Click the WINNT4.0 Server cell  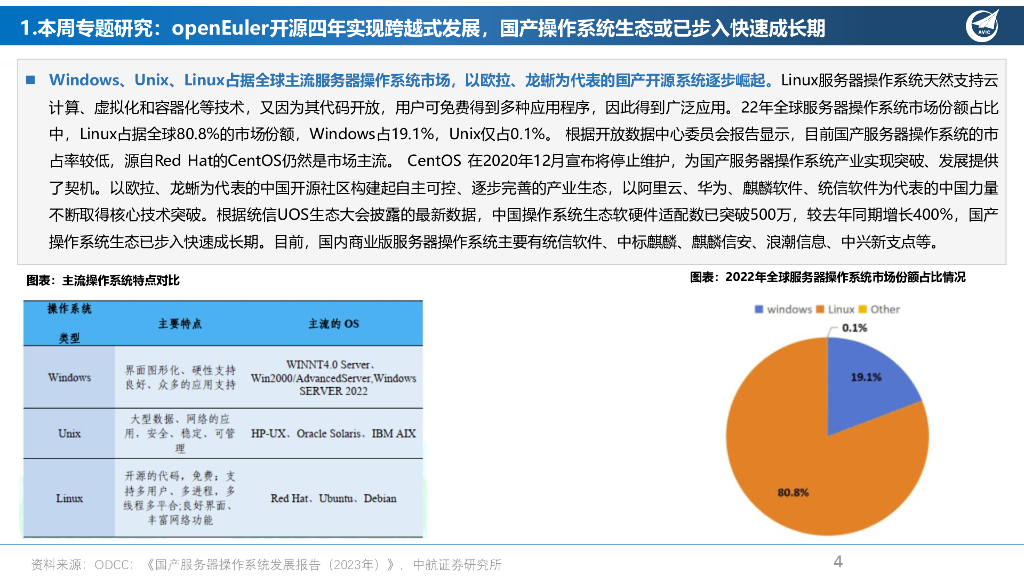tap(334, 377)
